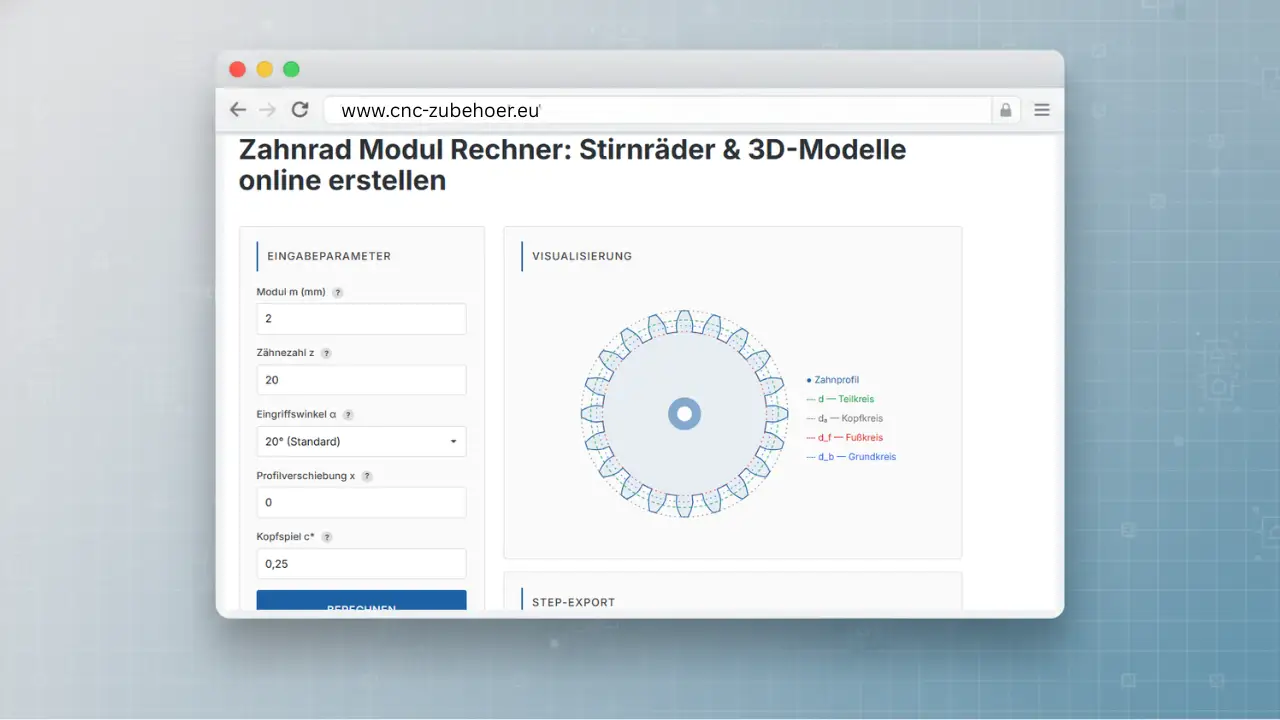Image resolution: width=1280 pixels, height=720 pixels.
Task: Click the gear center bore in the visualization
Action: point(685,413)
